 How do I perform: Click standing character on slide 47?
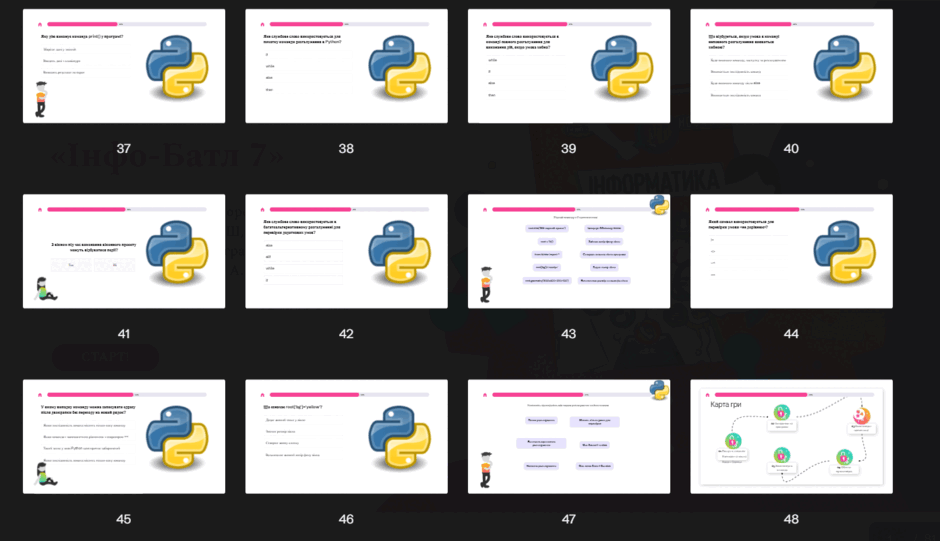(x=486, y=470)
